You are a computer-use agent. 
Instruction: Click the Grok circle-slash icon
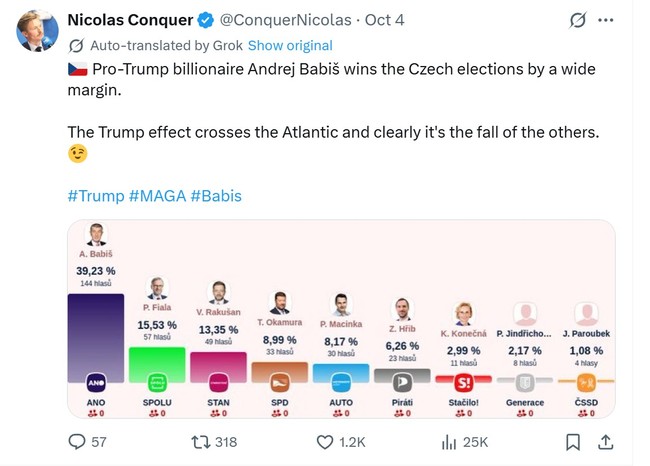pos(576,20)
